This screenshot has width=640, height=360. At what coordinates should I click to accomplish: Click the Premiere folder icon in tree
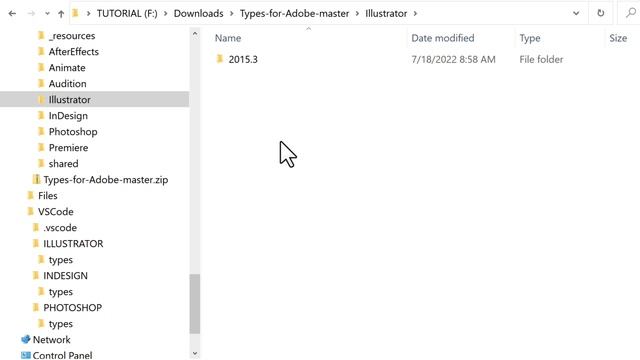(x=41, y=147)
